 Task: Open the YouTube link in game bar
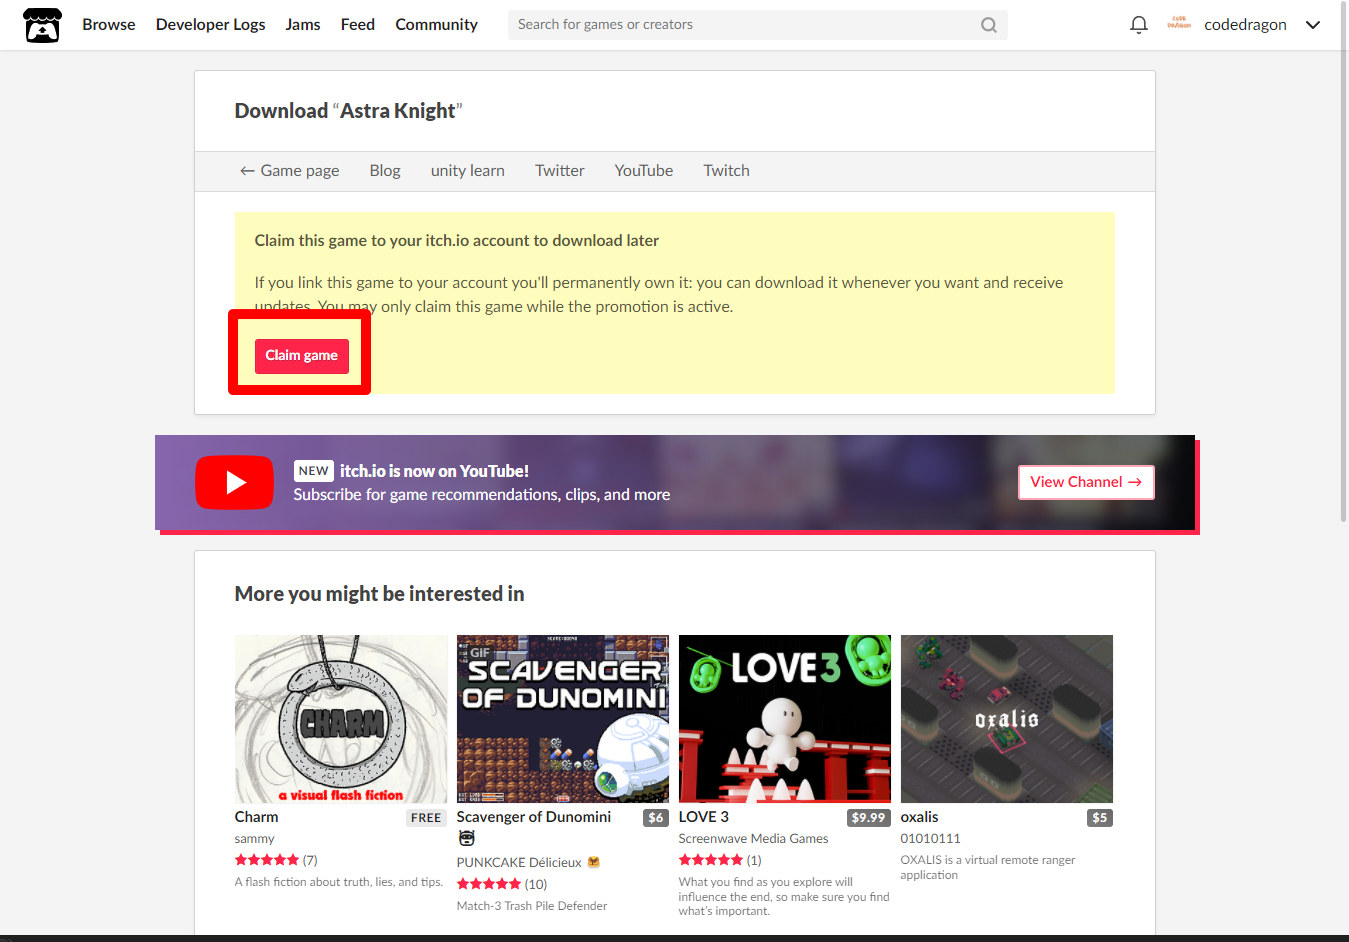coord(643,171)
